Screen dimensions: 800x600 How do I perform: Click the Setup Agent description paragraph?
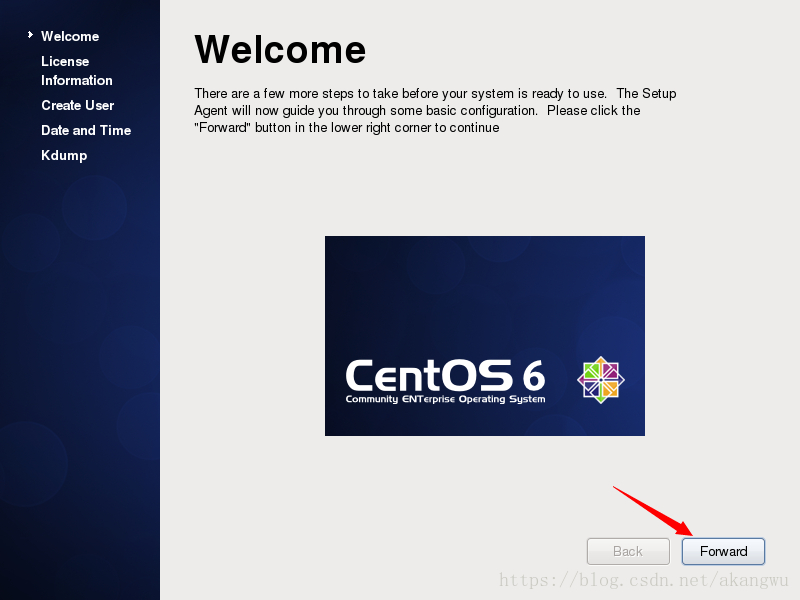pos(435,110)
